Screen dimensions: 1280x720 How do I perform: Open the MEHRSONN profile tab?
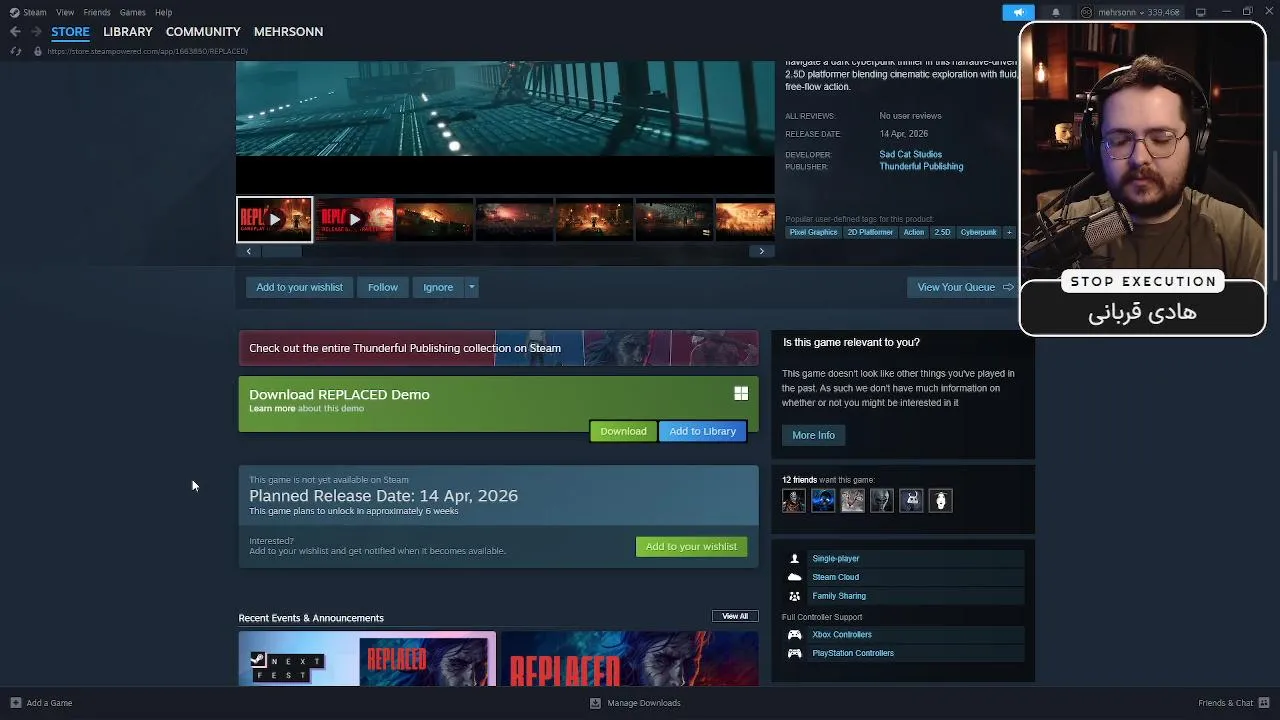point(288,32)
